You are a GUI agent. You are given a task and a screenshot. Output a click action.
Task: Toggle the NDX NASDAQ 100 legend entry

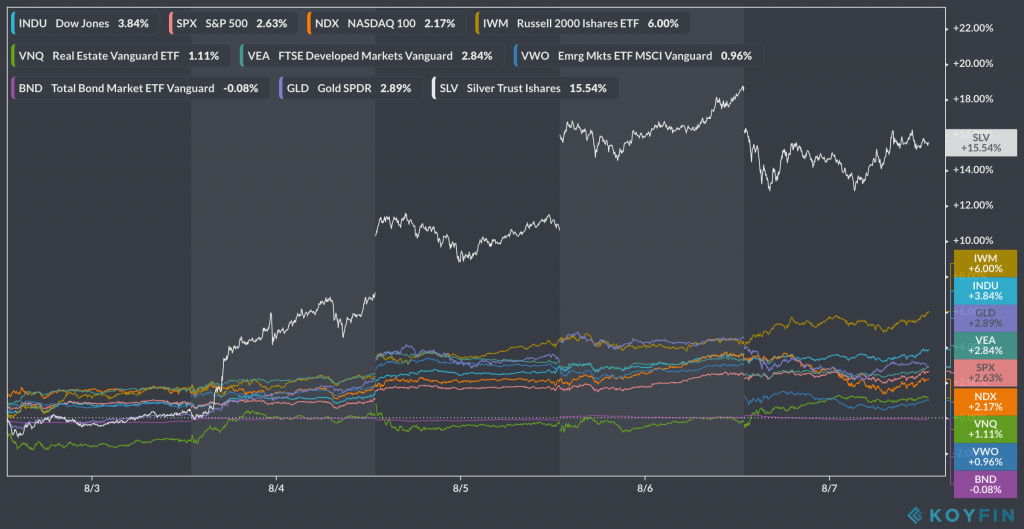coord(387,22)
